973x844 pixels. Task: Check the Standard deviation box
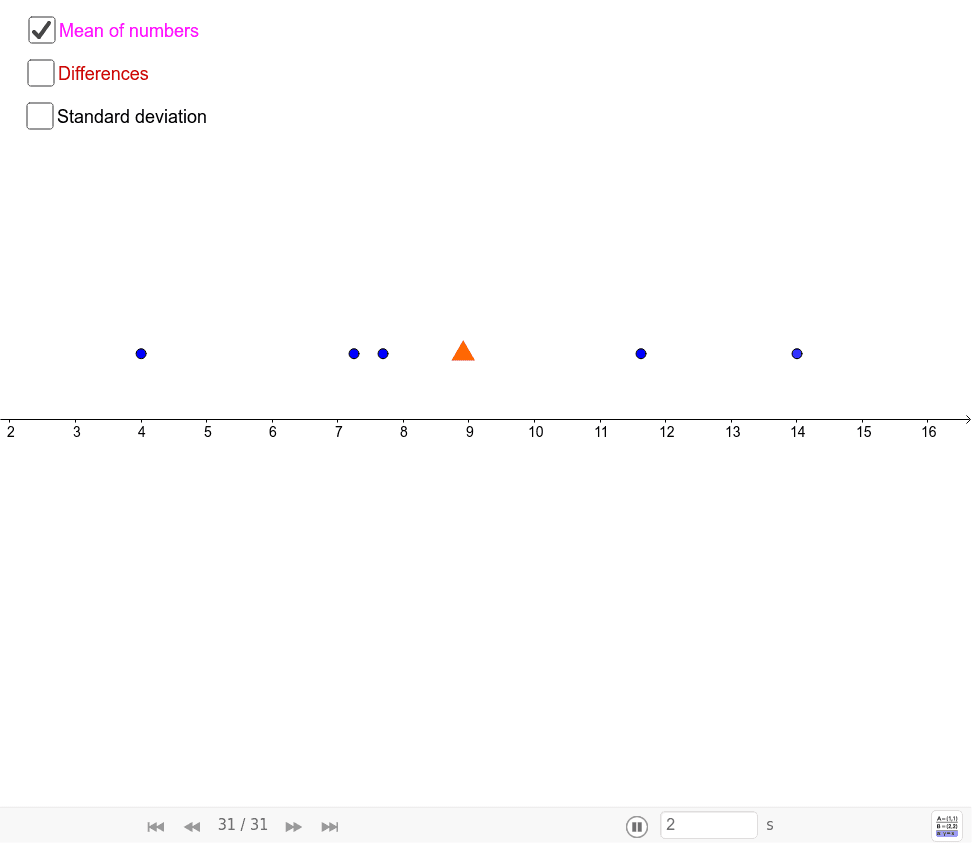click(x=39, y=115)
